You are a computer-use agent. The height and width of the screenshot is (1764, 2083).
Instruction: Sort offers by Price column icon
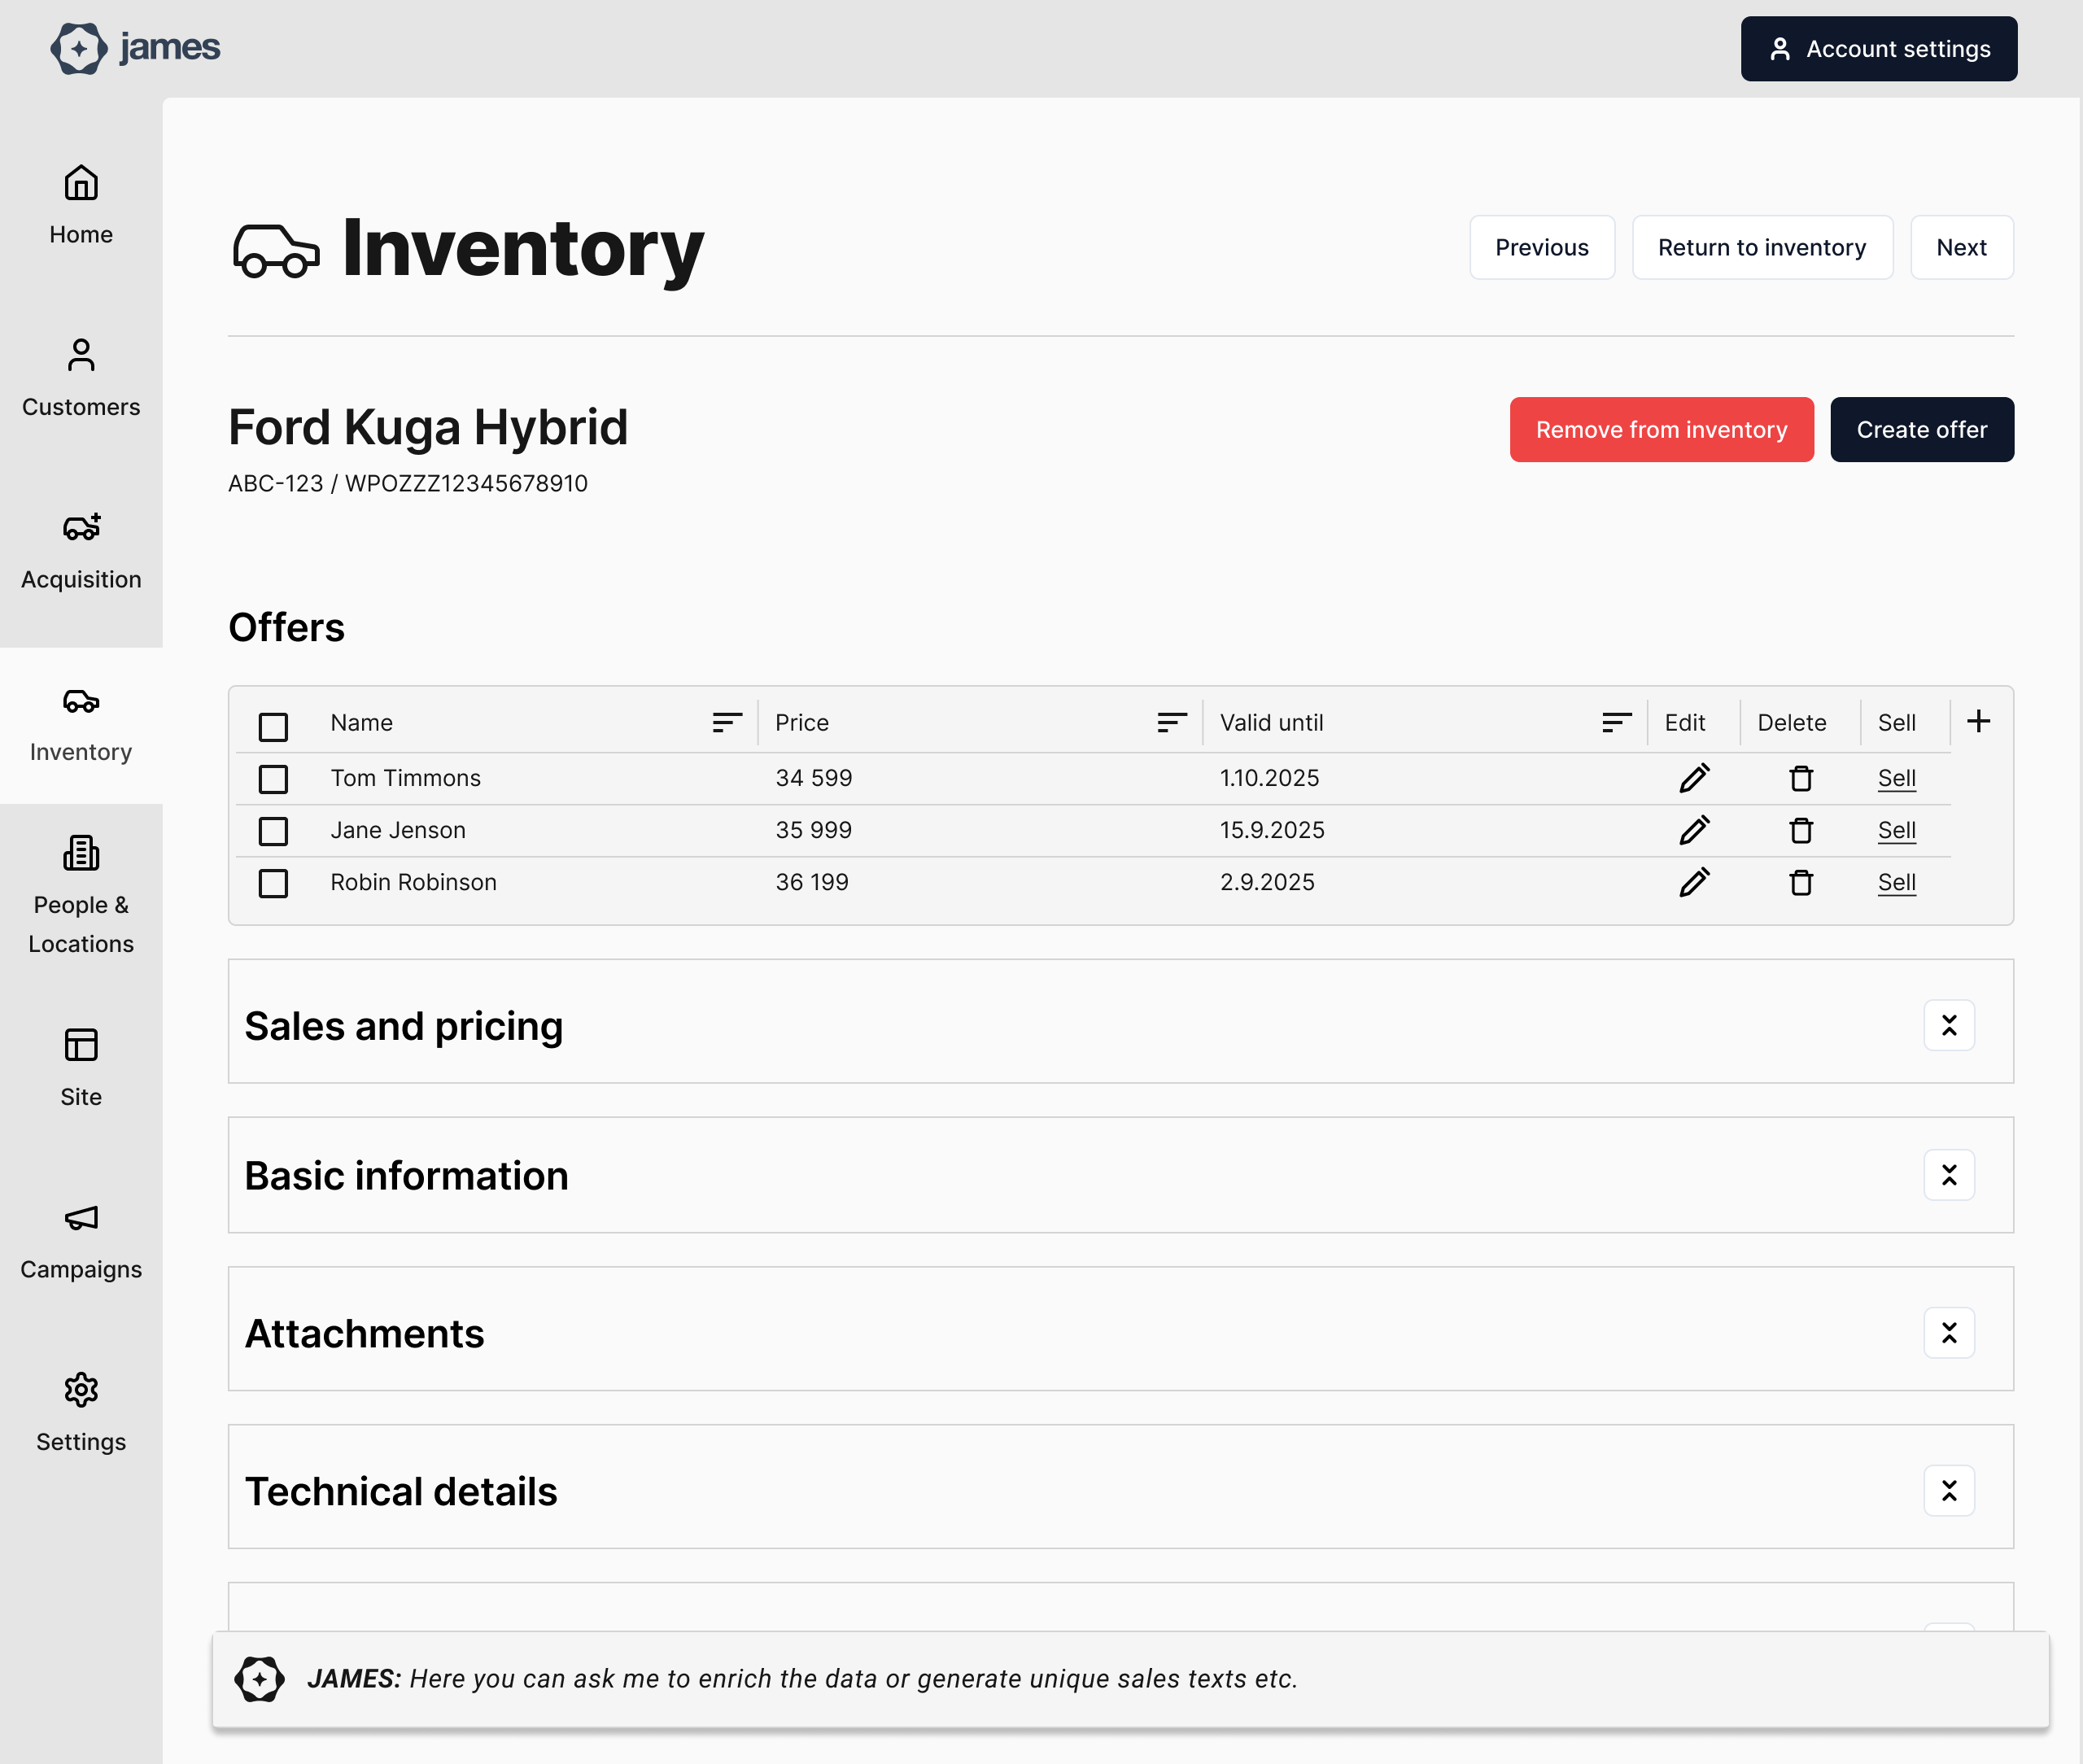click(x=1172, y=722)
